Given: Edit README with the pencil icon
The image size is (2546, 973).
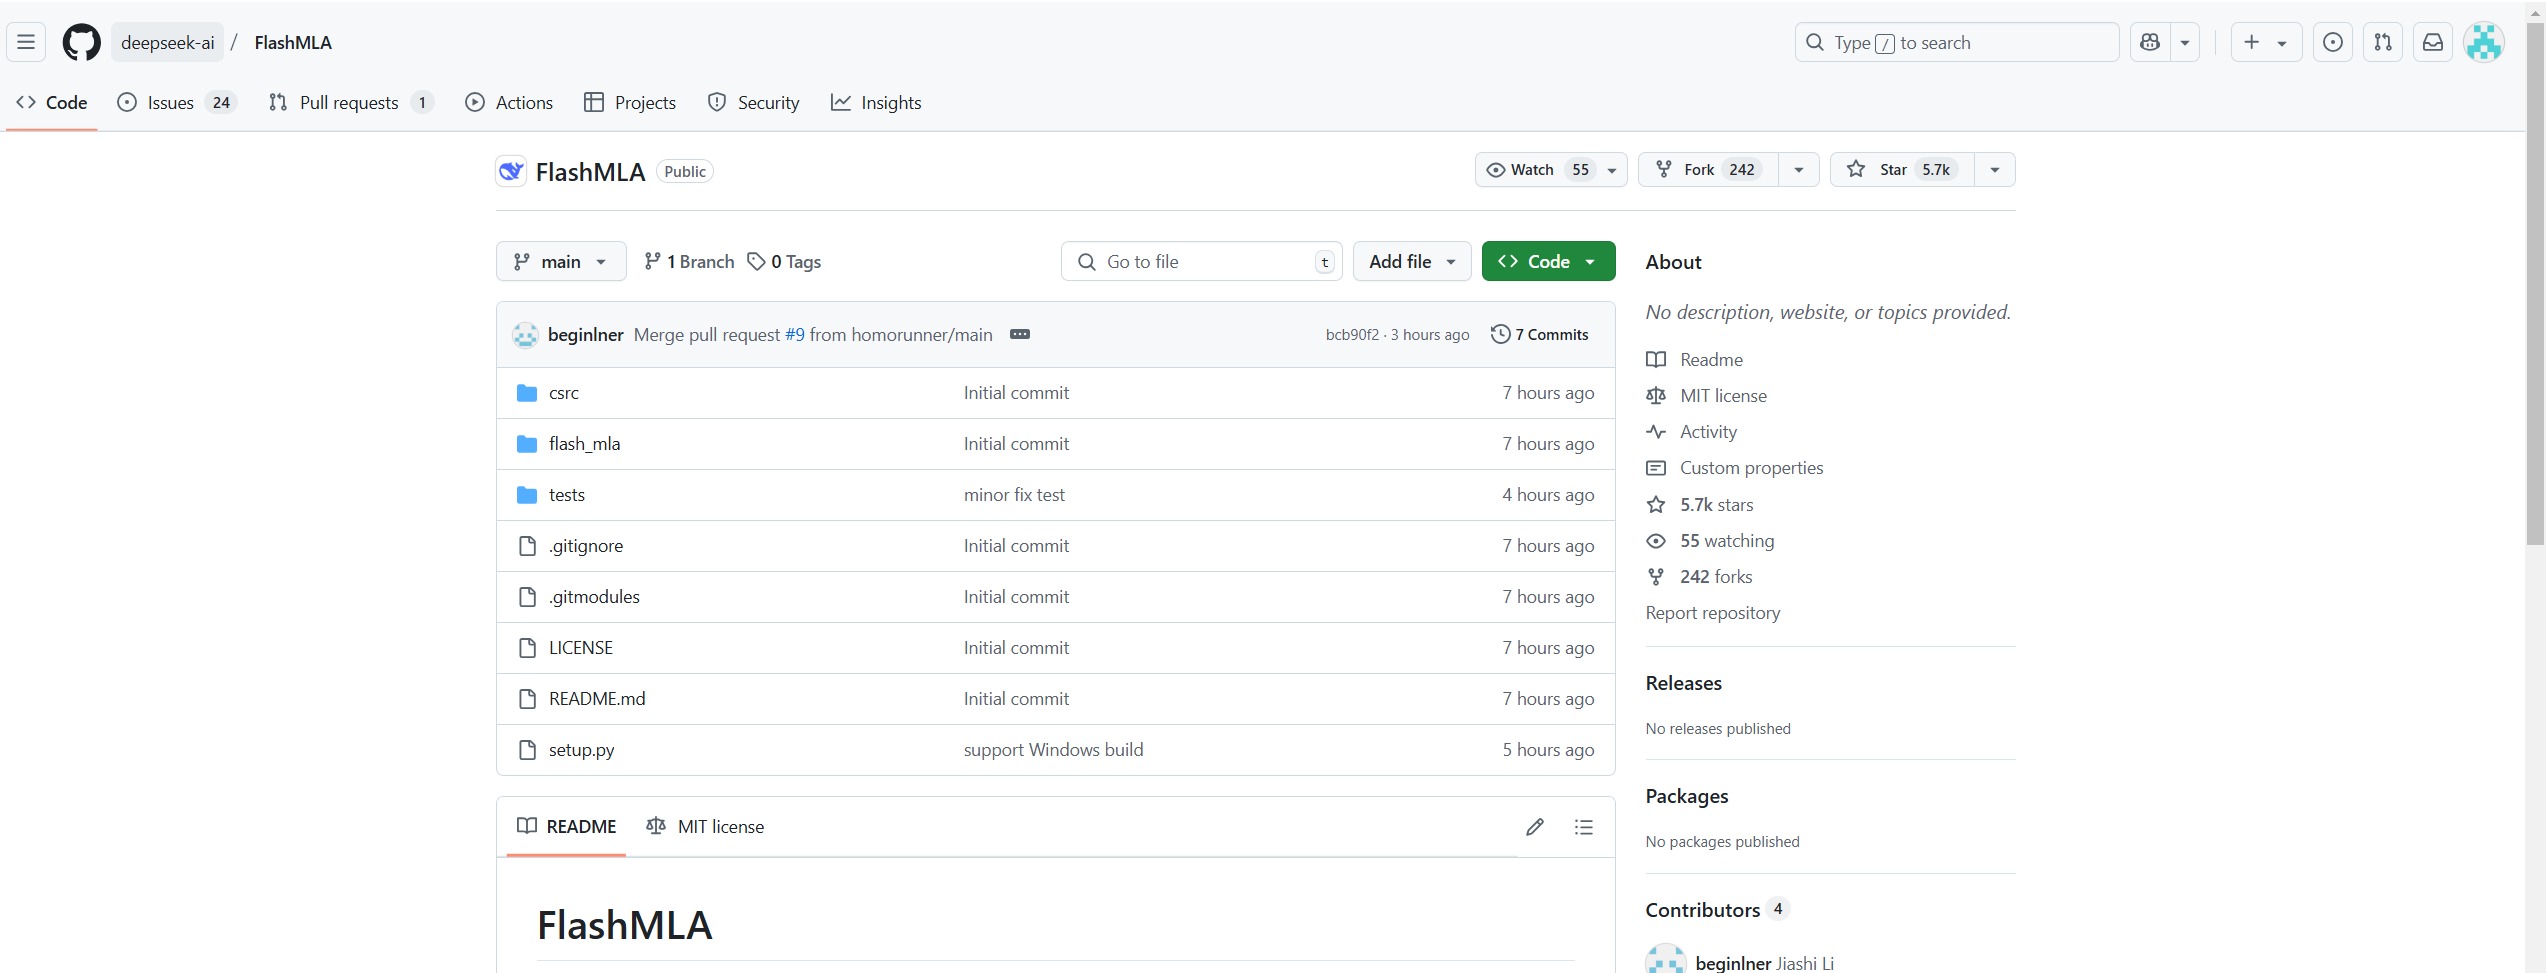Looking at the screenshot, I should (x=1535, y=827).
